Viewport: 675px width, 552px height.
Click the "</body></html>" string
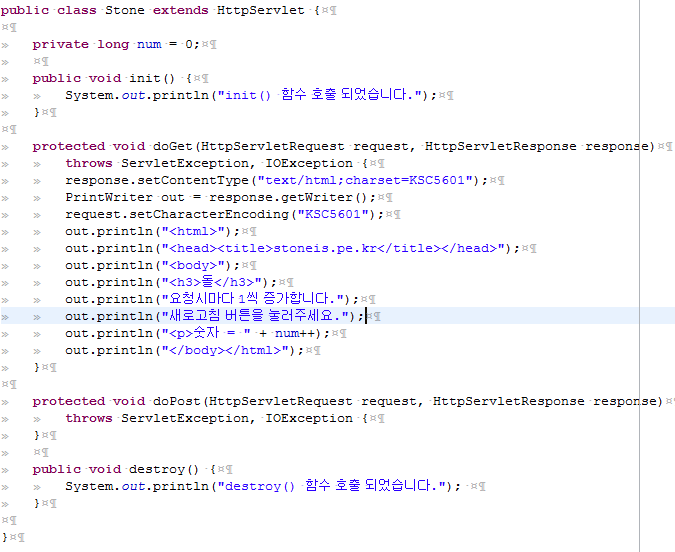tap(225, 350)
